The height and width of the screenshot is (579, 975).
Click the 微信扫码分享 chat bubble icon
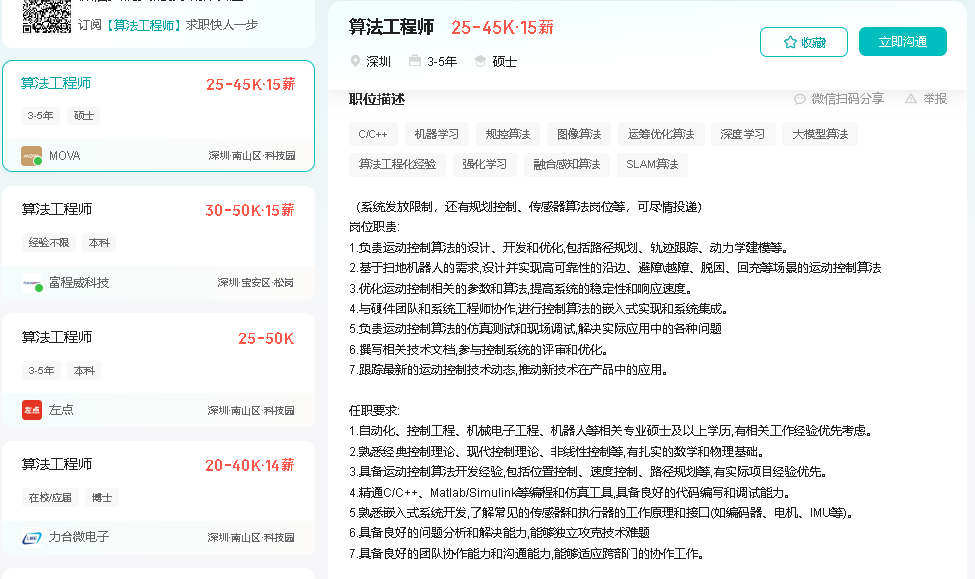click(800, 99)
